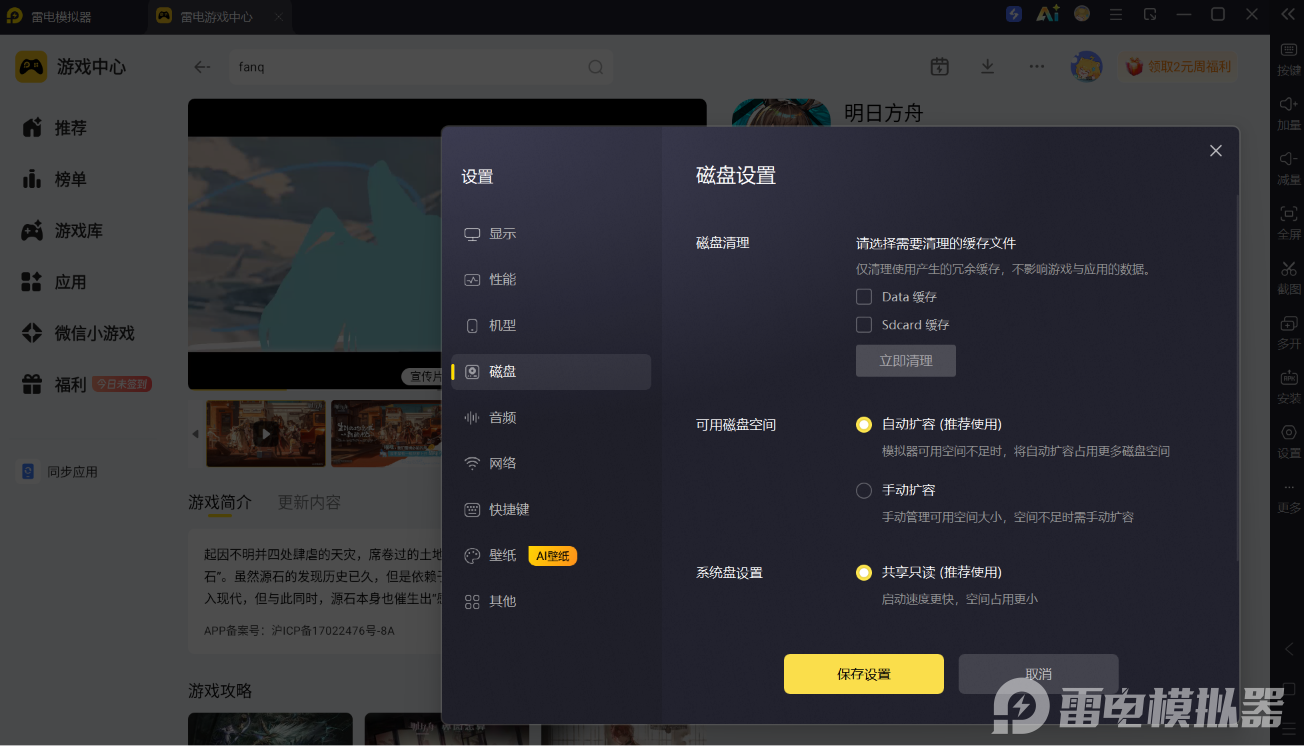The width and height of the screenshot is (1304, 746).
Task: Click the settings dialog vertical scrollbar
Action: [x=1237, y=380]
